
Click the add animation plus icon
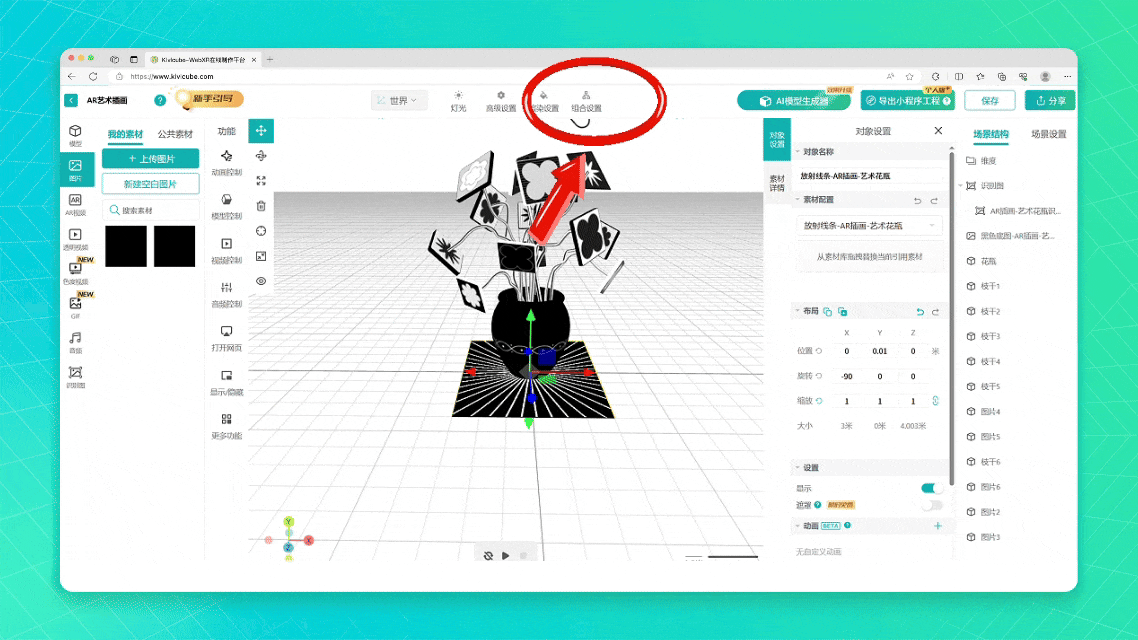pyautogui.click(x=937, y=526)
